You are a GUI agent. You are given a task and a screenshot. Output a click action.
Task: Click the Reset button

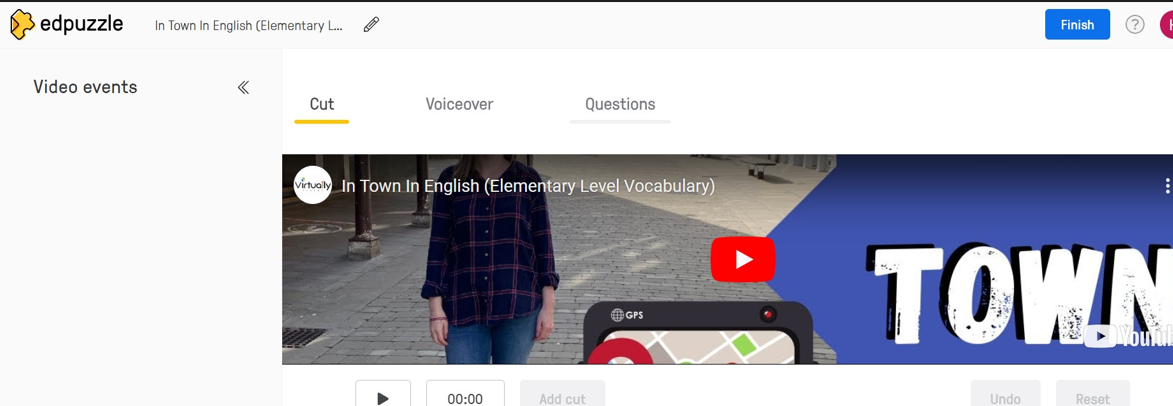tap(1093, 396)
